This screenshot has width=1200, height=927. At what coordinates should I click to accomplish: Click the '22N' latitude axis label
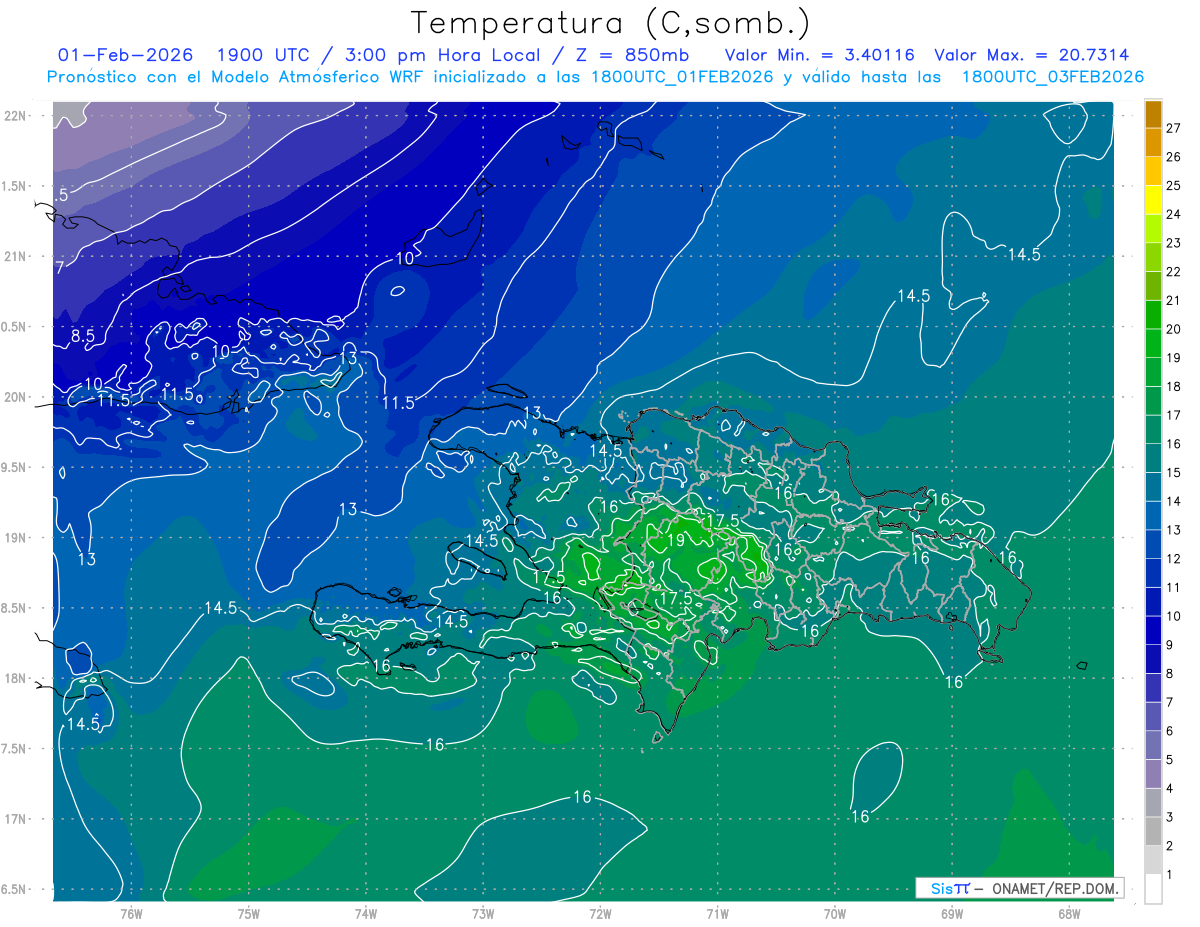coord(15,115)
